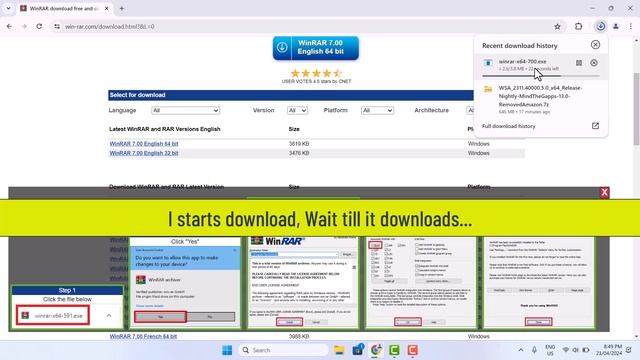The image size is (640, 360).
Task: Open the Architecture dropdown
Action: tap(470, 110)
